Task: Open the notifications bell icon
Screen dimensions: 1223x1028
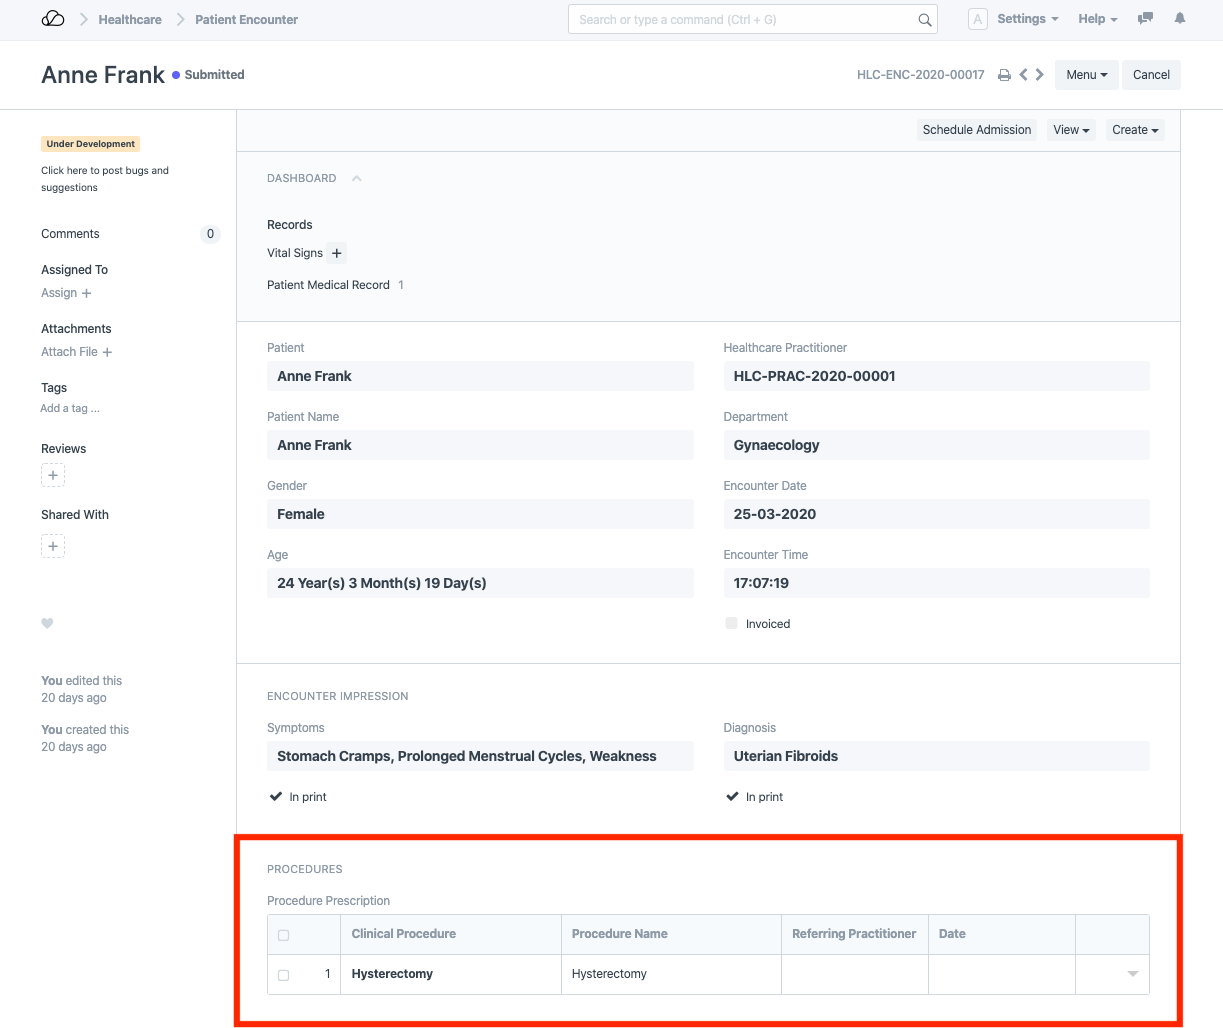Action: click(x=1180, y=19)
